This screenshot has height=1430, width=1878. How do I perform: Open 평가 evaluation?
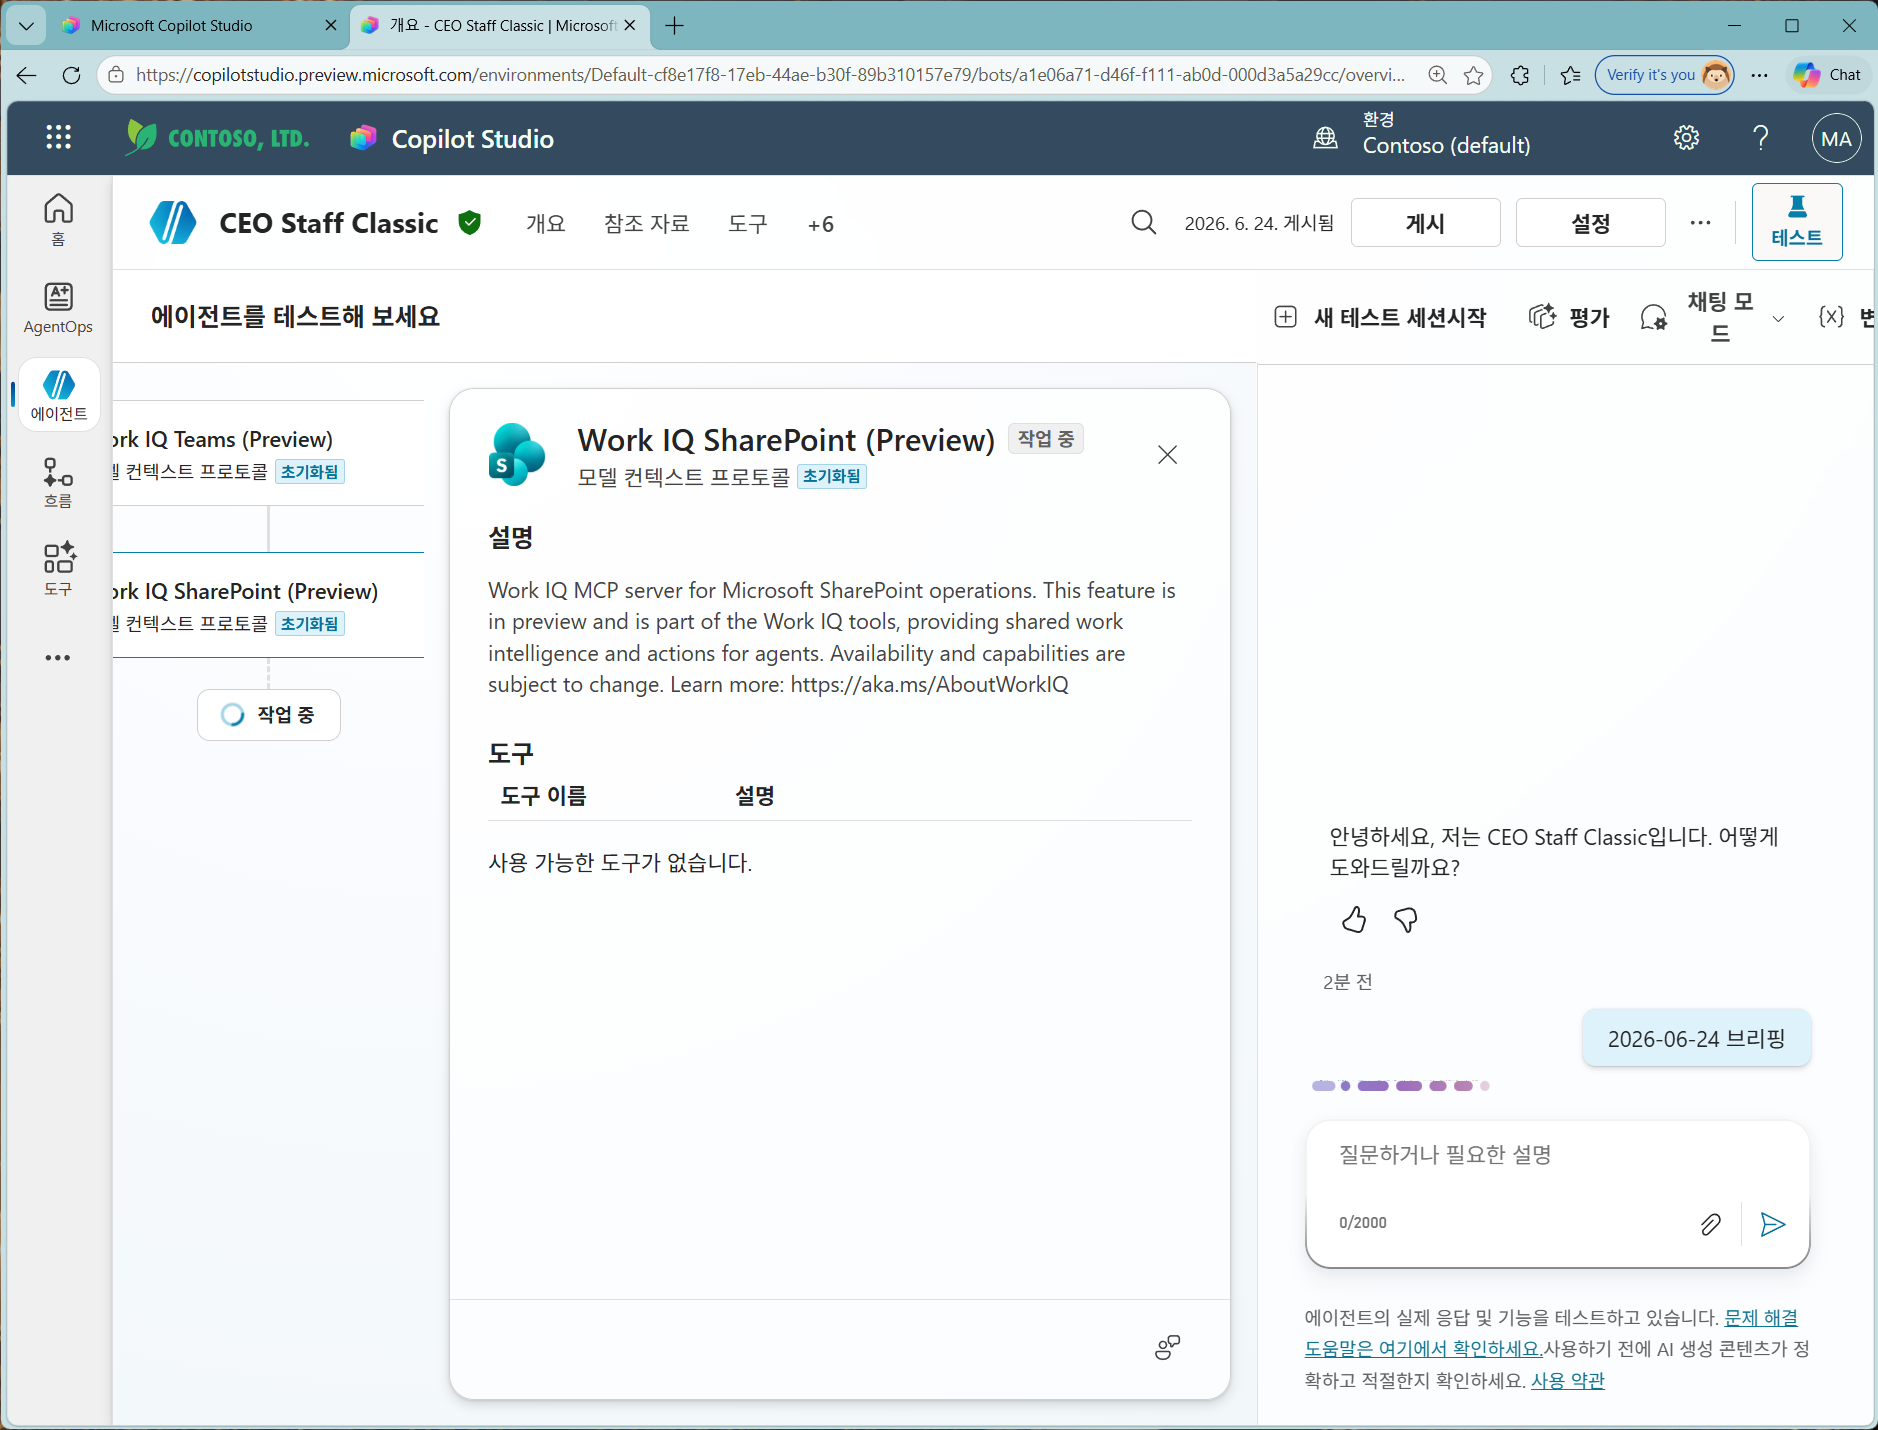click(1569, 317)
